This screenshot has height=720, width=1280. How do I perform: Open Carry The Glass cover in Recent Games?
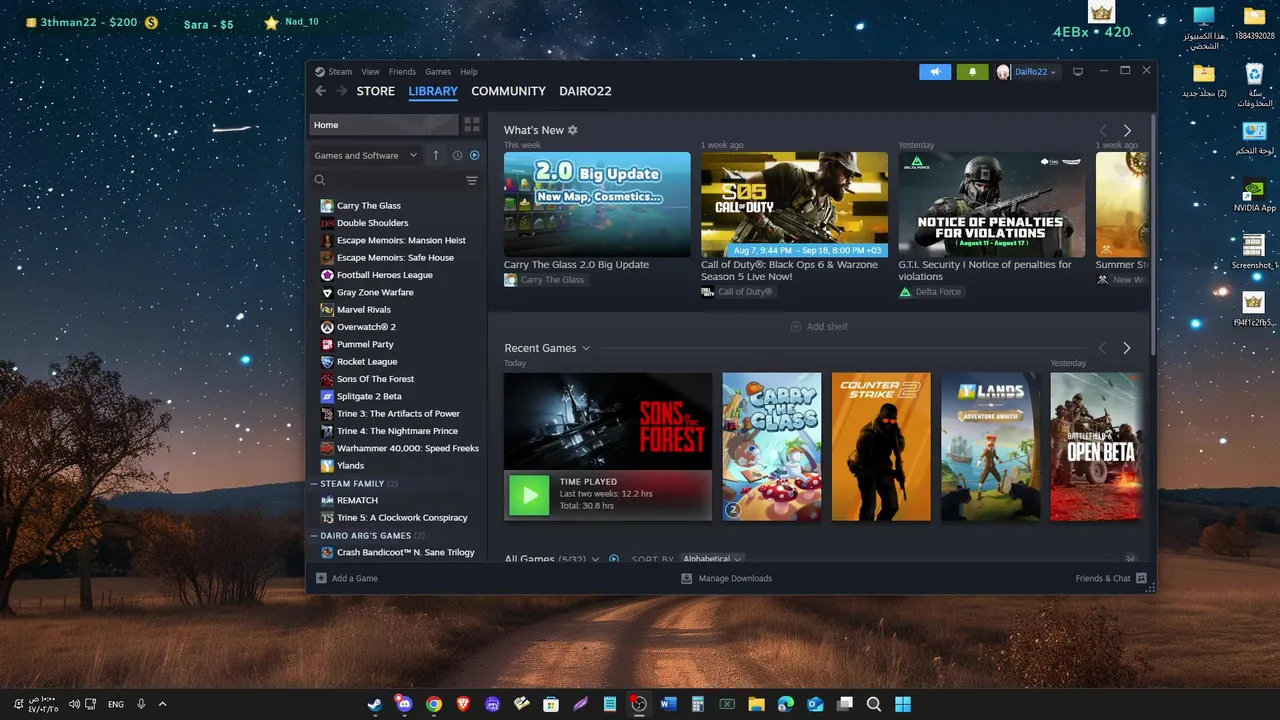[x=772, y=447]
